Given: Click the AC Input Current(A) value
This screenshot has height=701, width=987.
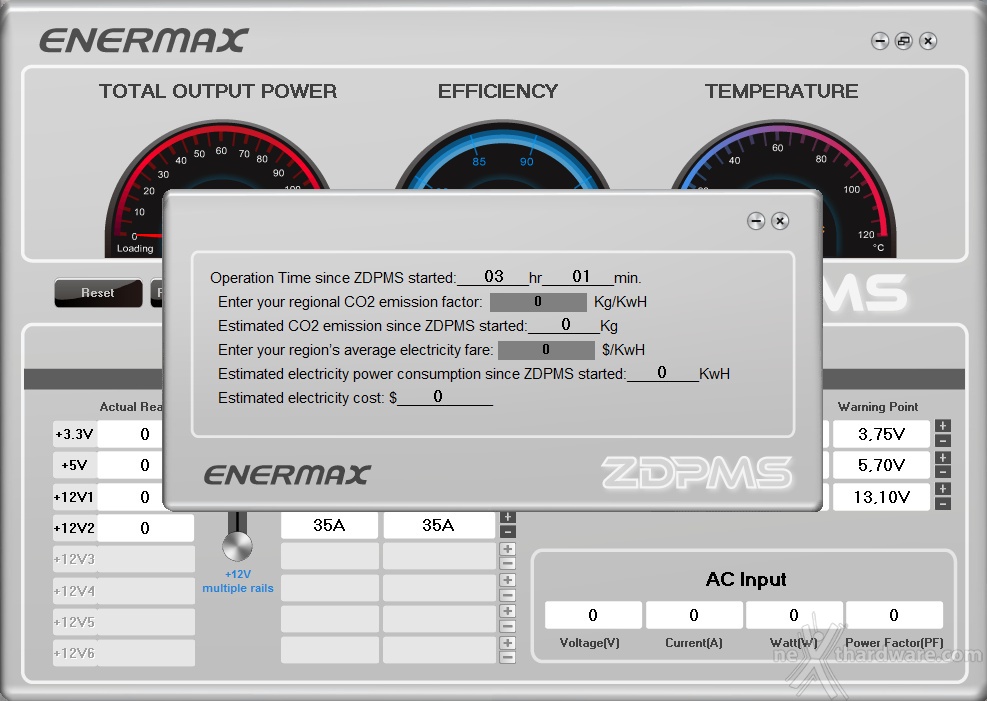Looking at the screenshot, I should (694, 615).
